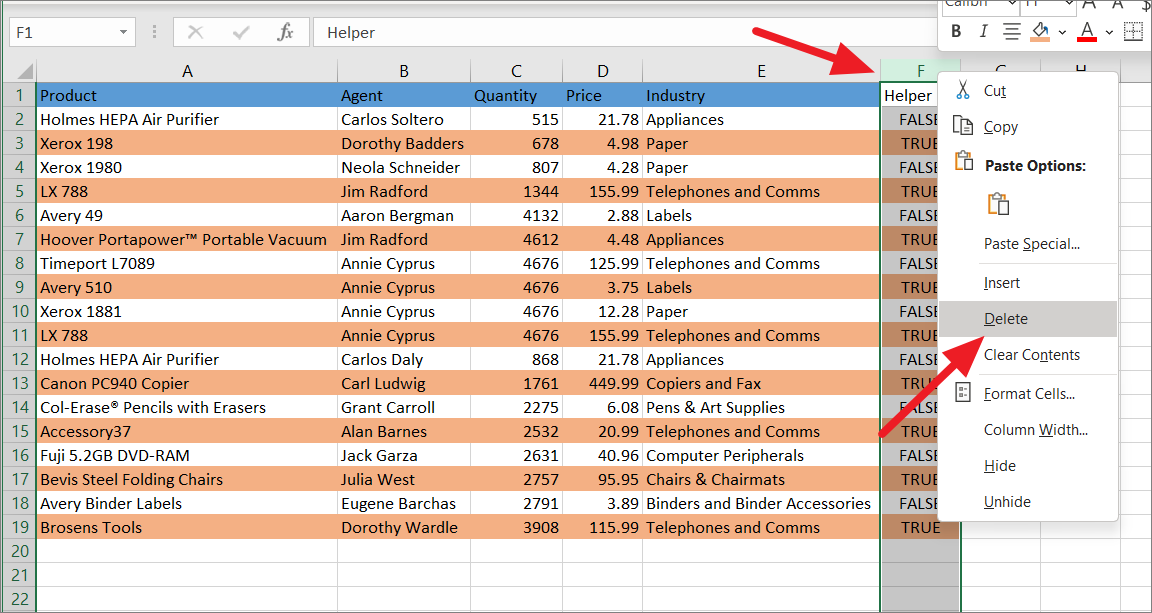
Task: Click the Copy icon in context menu
Action: click(x=963, y=127)
